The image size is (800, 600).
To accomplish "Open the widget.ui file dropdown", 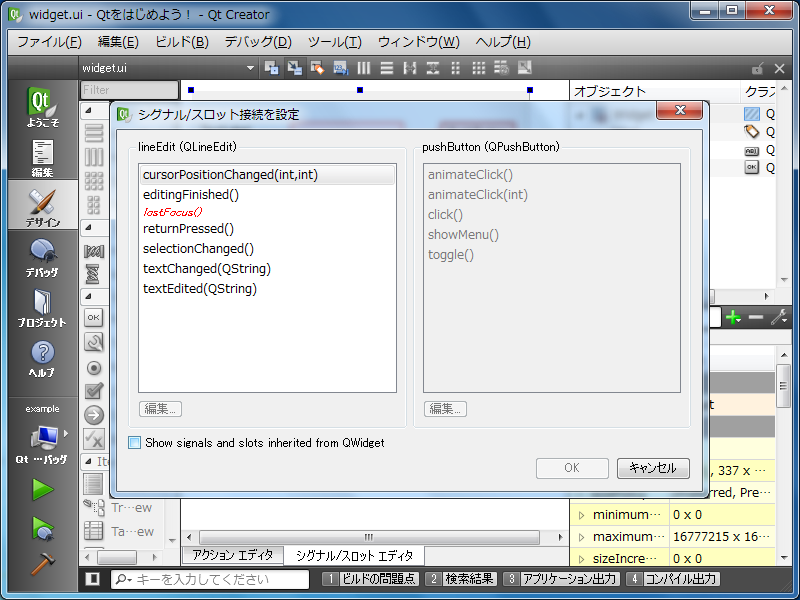I will click(x=251, y=68).
